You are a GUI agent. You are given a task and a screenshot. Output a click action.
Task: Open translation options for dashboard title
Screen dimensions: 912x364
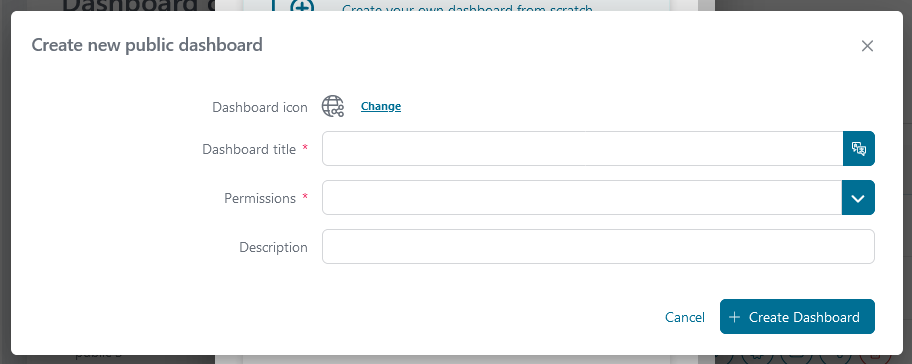click(x=858, y=148)
